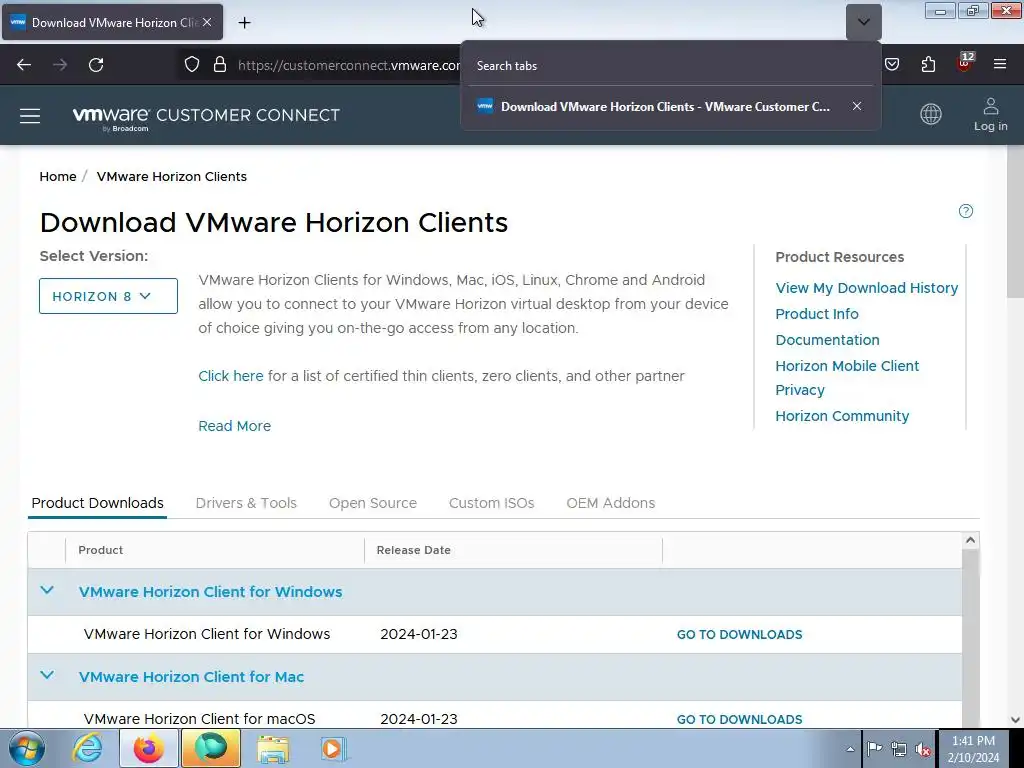
Task: Open the VMware site hamburger navigation menu
Action: [x=30, y=116]
